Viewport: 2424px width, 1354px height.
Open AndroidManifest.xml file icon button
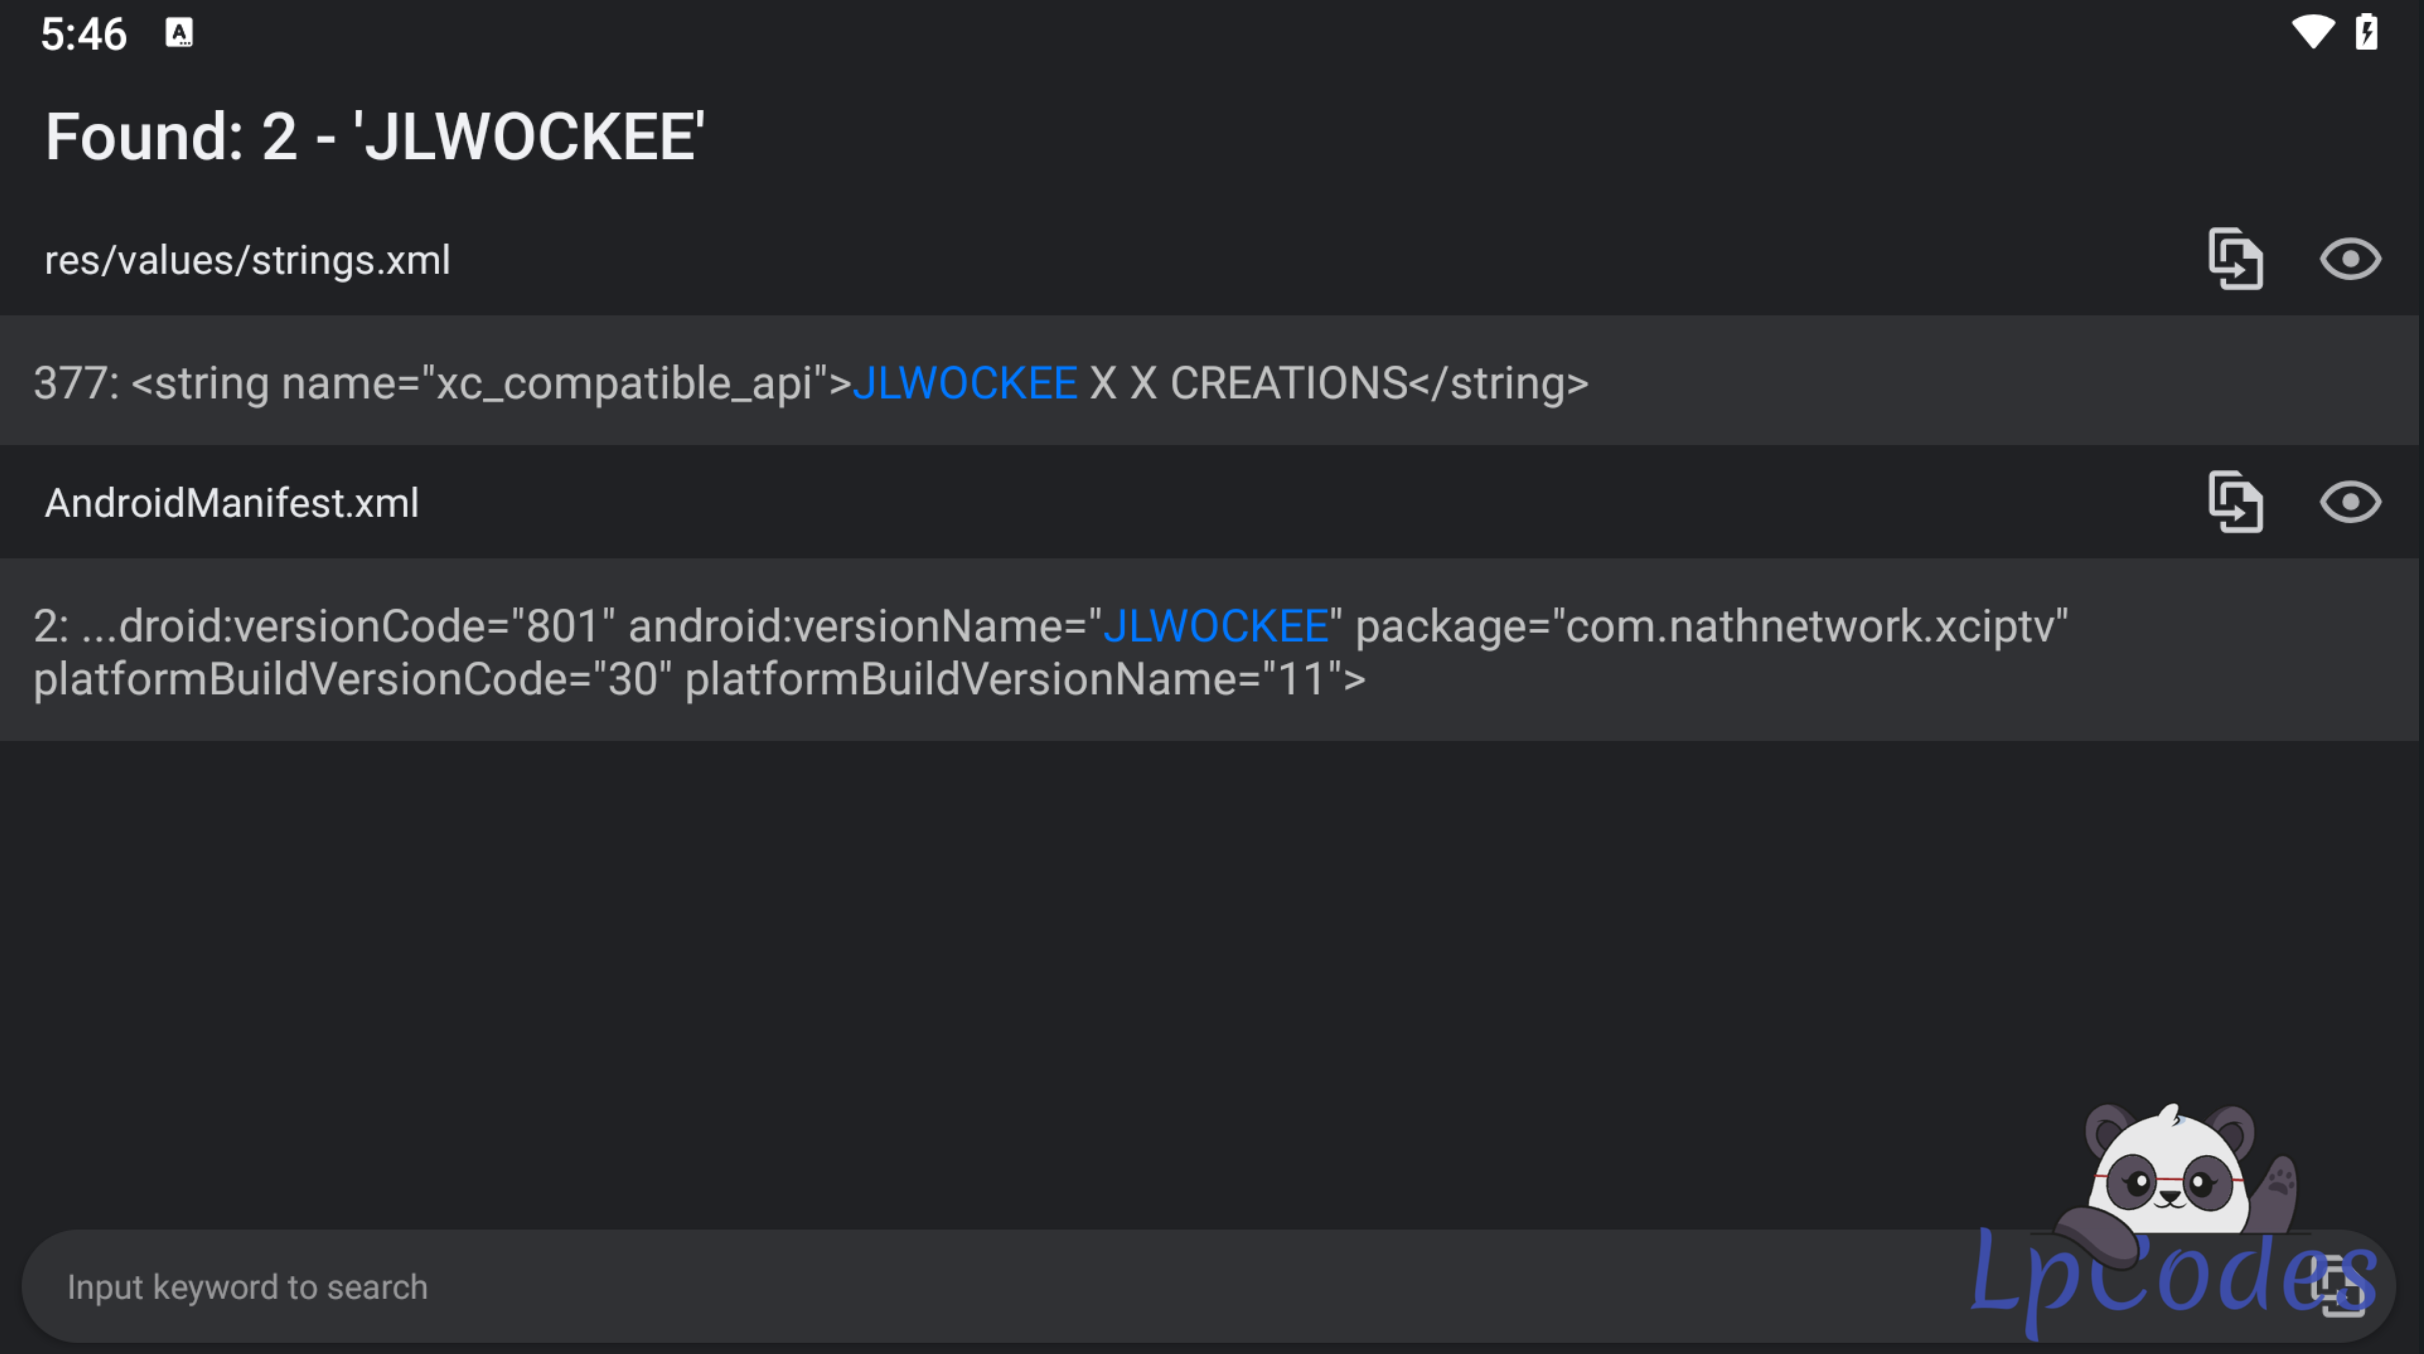[2235, 502]
